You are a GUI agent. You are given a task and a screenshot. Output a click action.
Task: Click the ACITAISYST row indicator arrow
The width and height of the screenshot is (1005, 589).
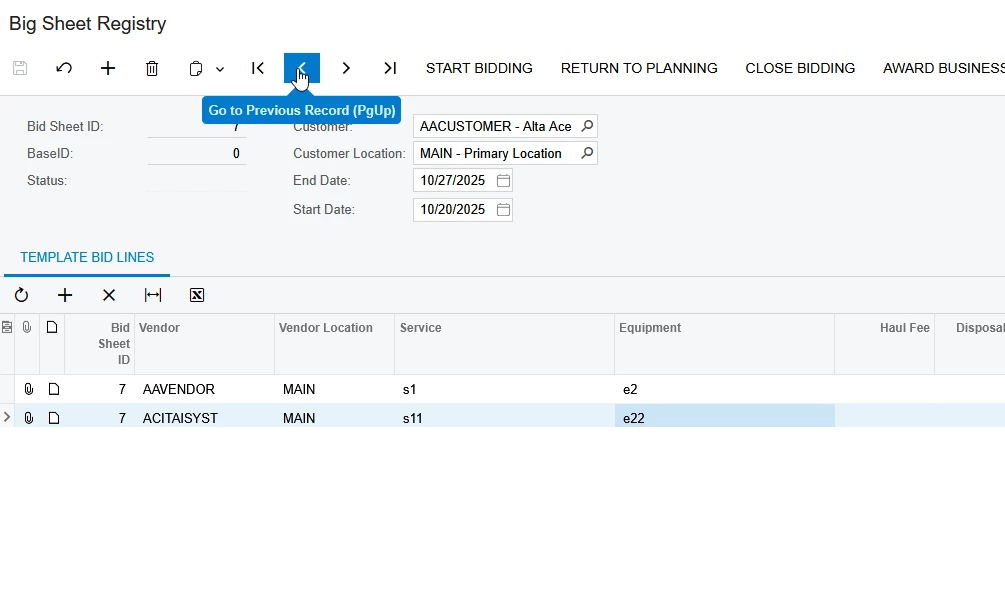(x=6, y=417)
